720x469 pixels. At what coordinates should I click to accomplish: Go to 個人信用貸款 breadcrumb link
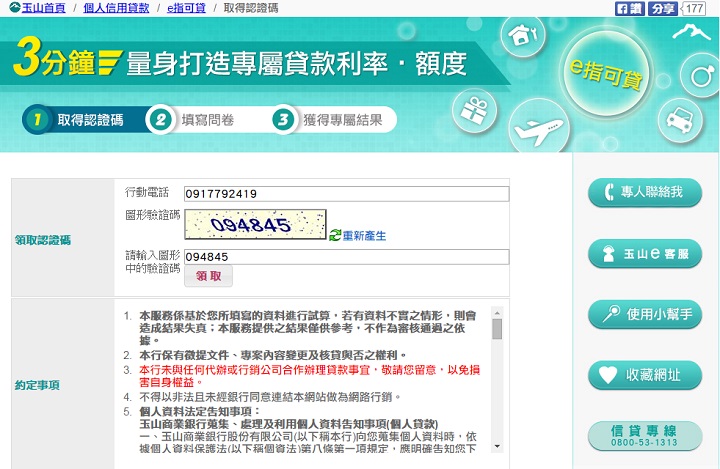(116, 8)
